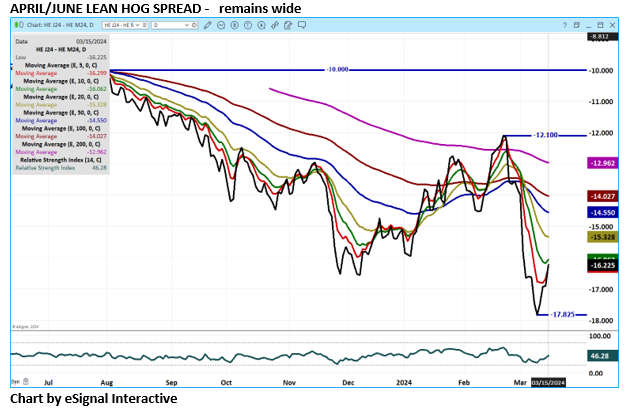Click the Dyn label at bottom left

coord(14,382)
